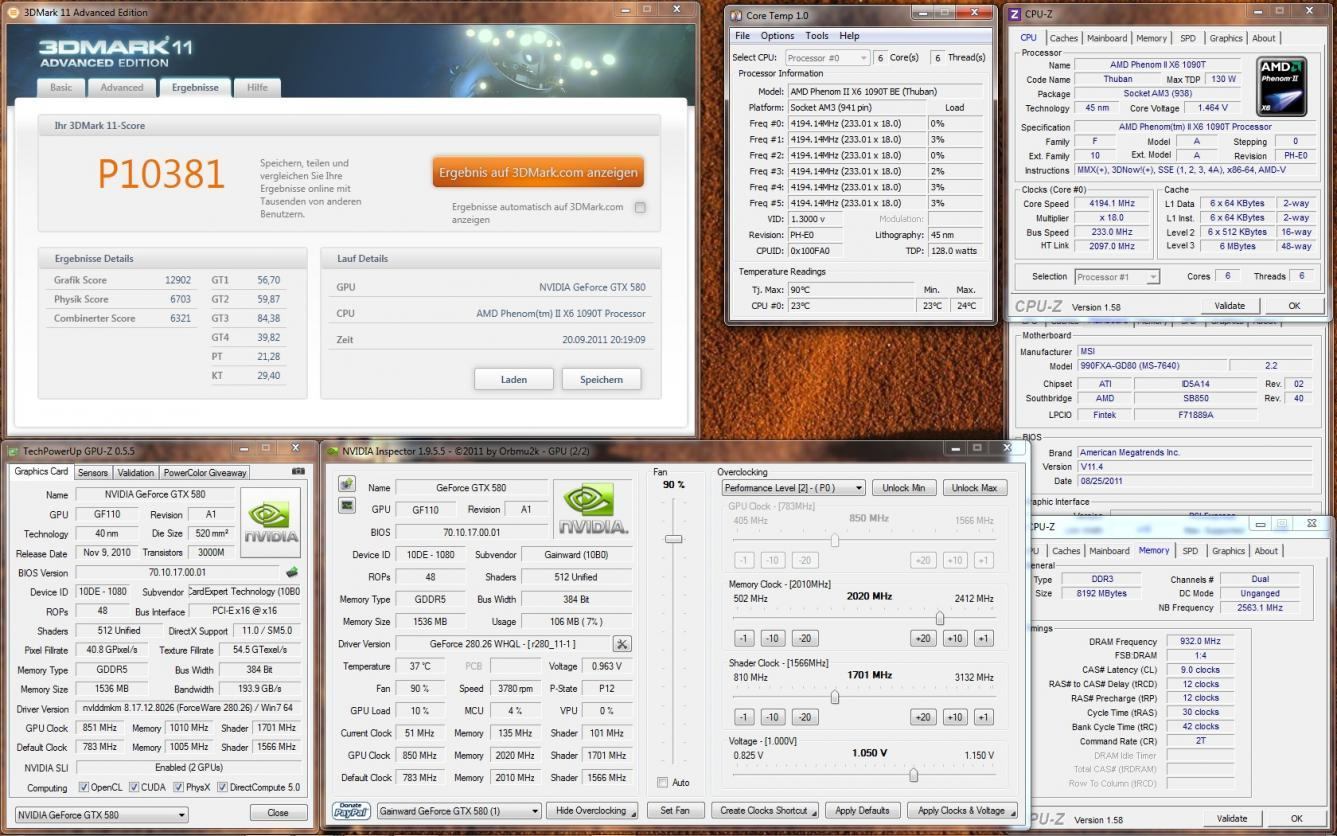This screenshot has width=1337, height=836.
Task: Open Core Temp Help menu
Action: (849, 36)
